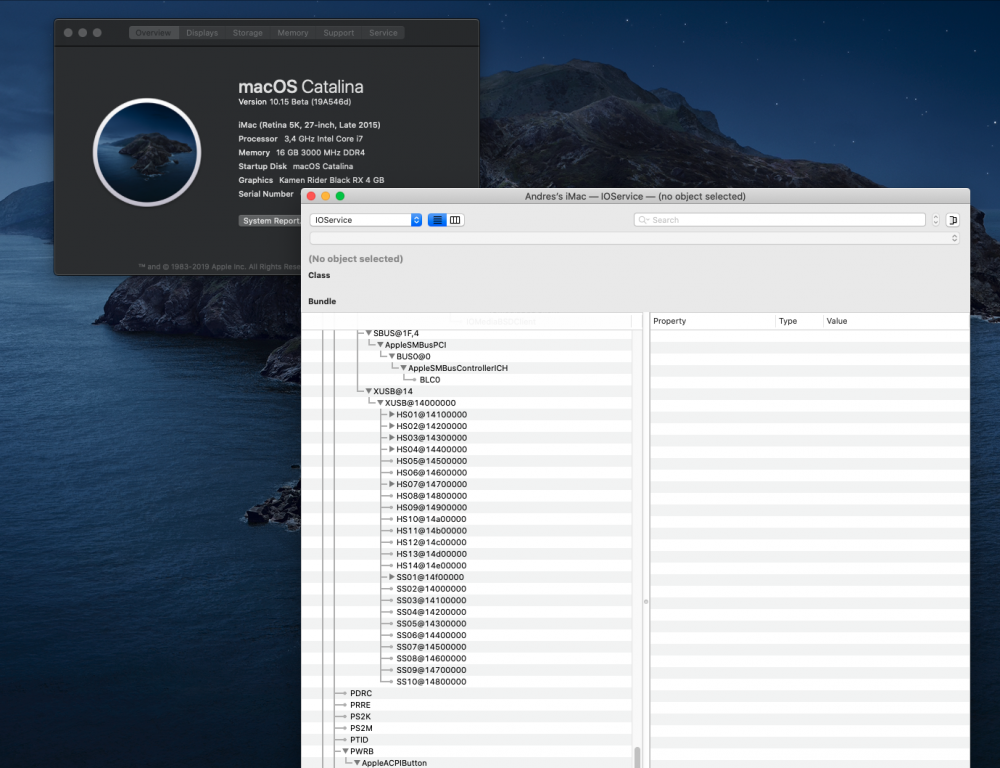This screenshot has height=768, width=1000.
Task: Select the PDRC entry
Action: coord(361,693)
